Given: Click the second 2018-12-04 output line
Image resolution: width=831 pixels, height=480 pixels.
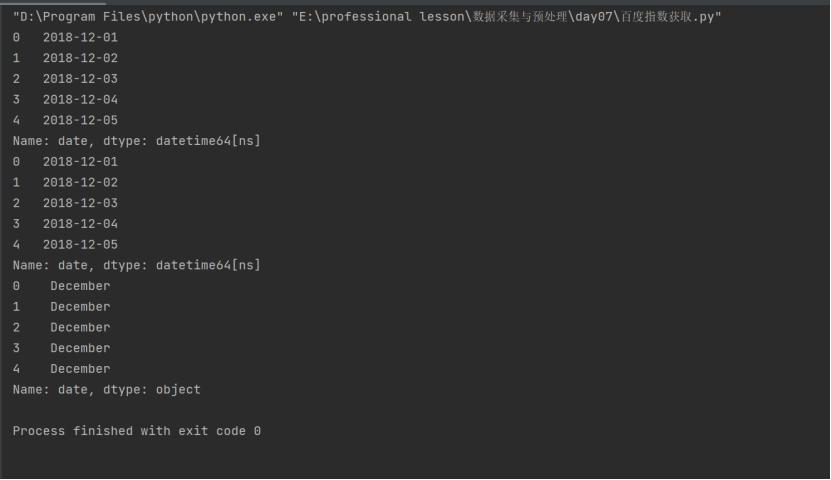Looking at the screenshot, I should 65,224.
